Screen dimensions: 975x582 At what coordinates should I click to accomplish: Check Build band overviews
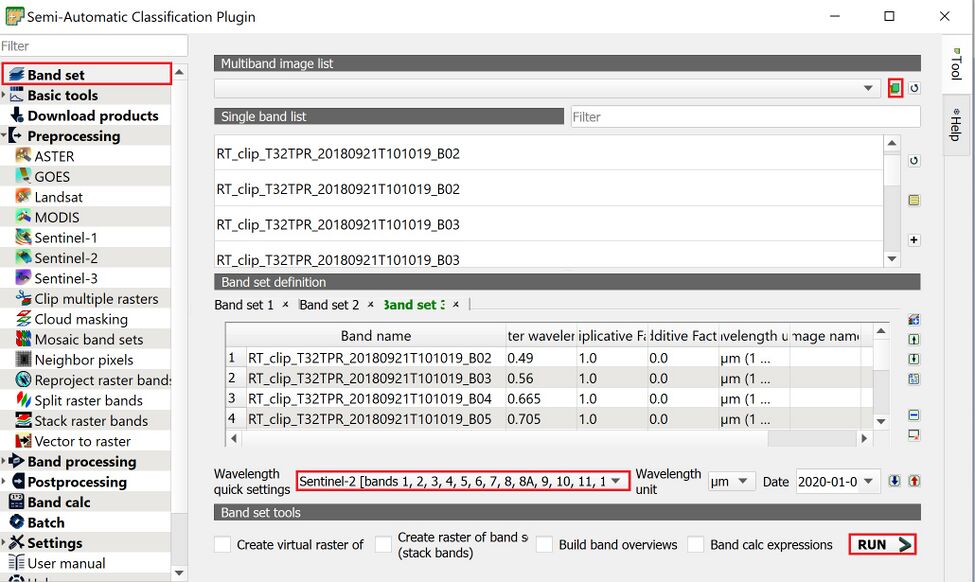(x=544, y=544)
